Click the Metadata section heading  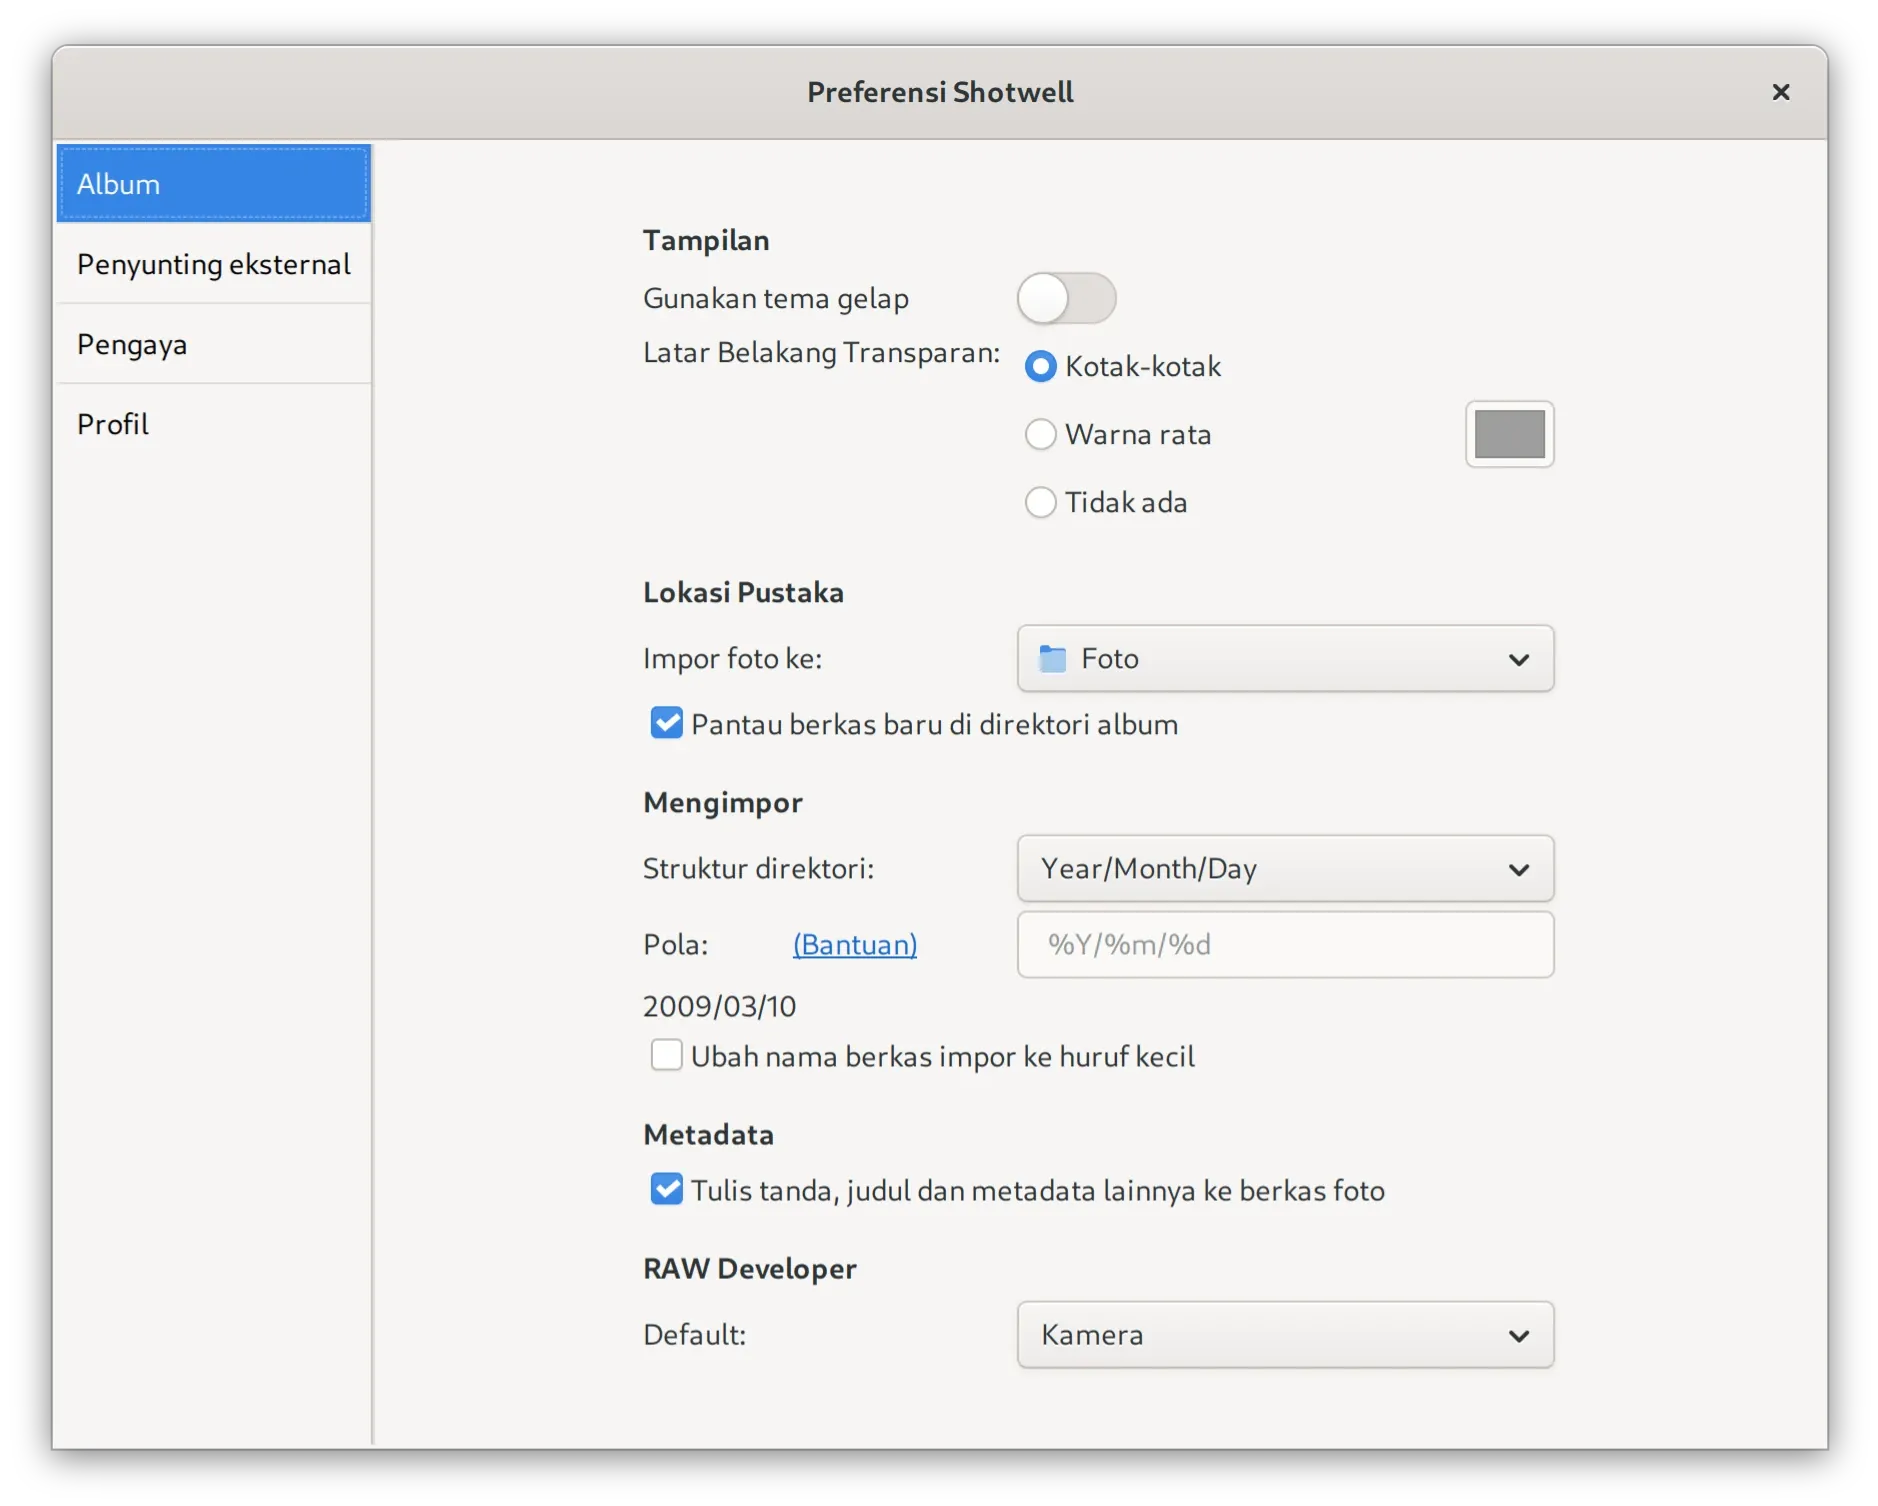(709, 1134)
